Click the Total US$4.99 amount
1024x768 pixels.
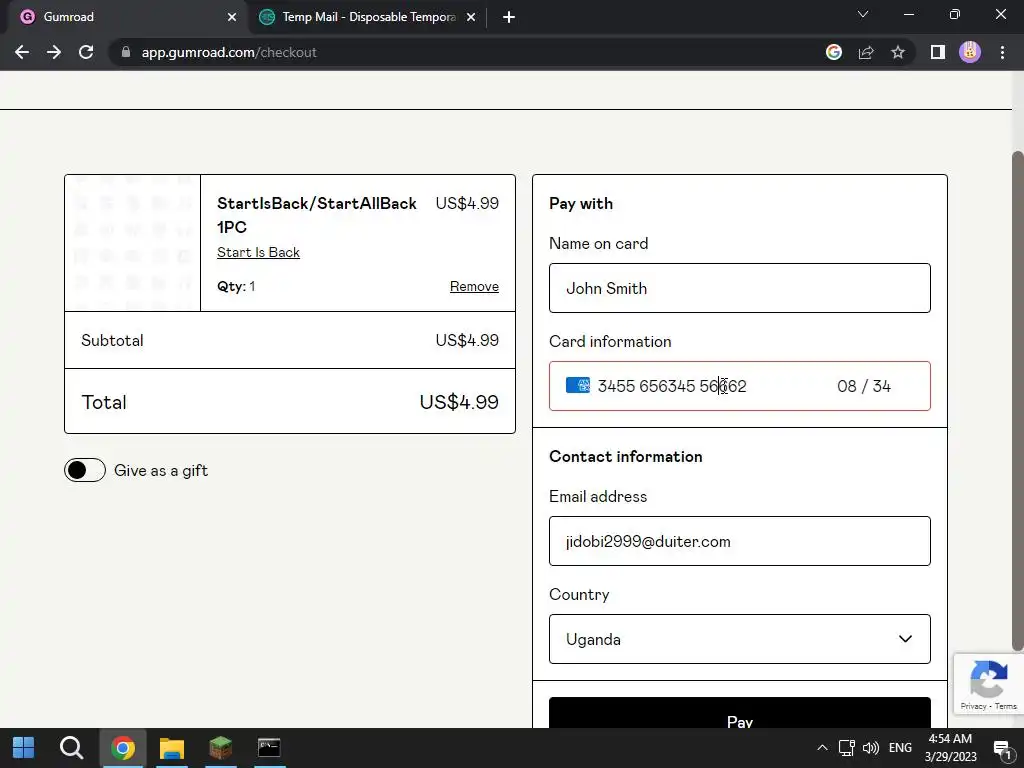pos(459,402)
